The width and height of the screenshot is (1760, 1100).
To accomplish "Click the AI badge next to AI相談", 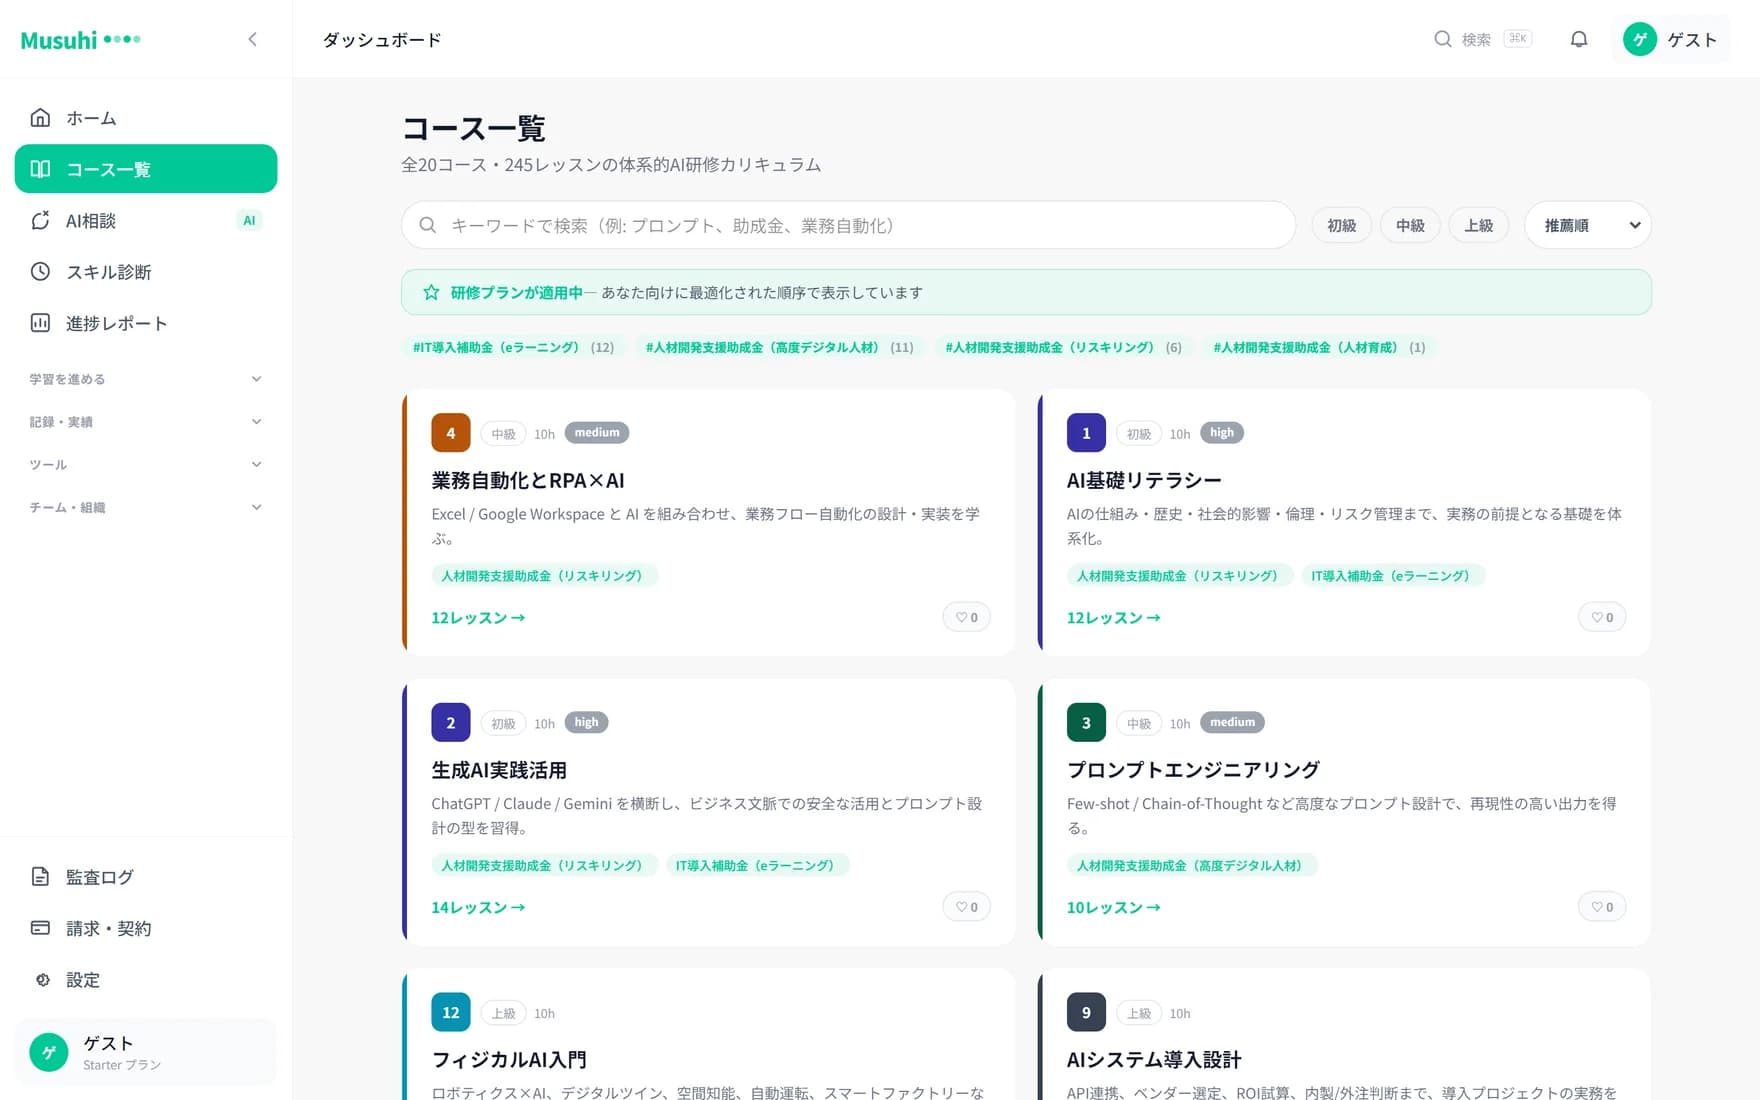I will (x=249, y=220).
